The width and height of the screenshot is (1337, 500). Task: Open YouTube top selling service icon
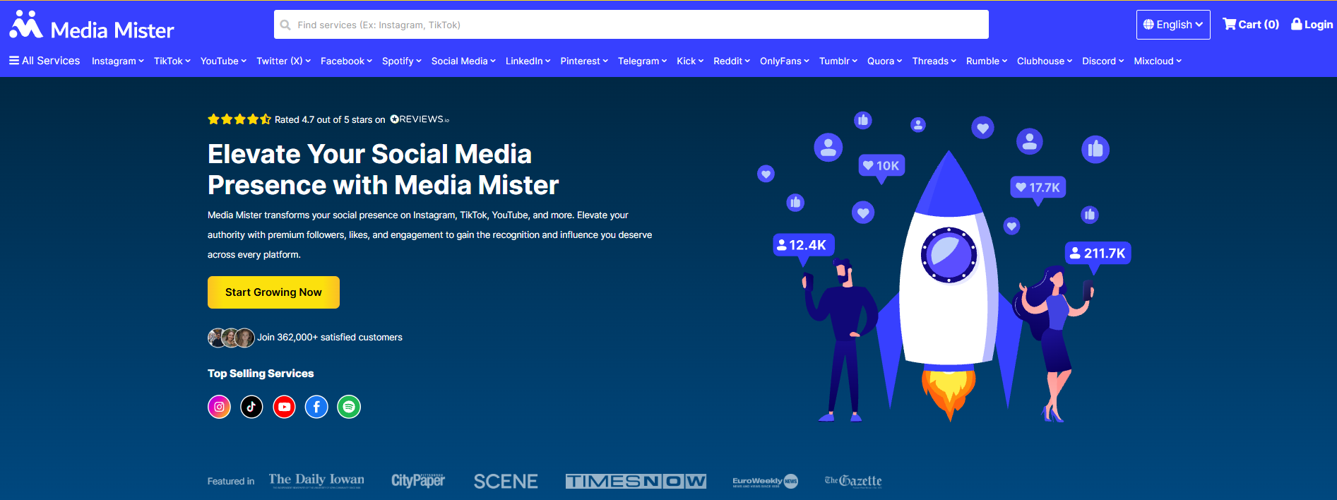284,407
